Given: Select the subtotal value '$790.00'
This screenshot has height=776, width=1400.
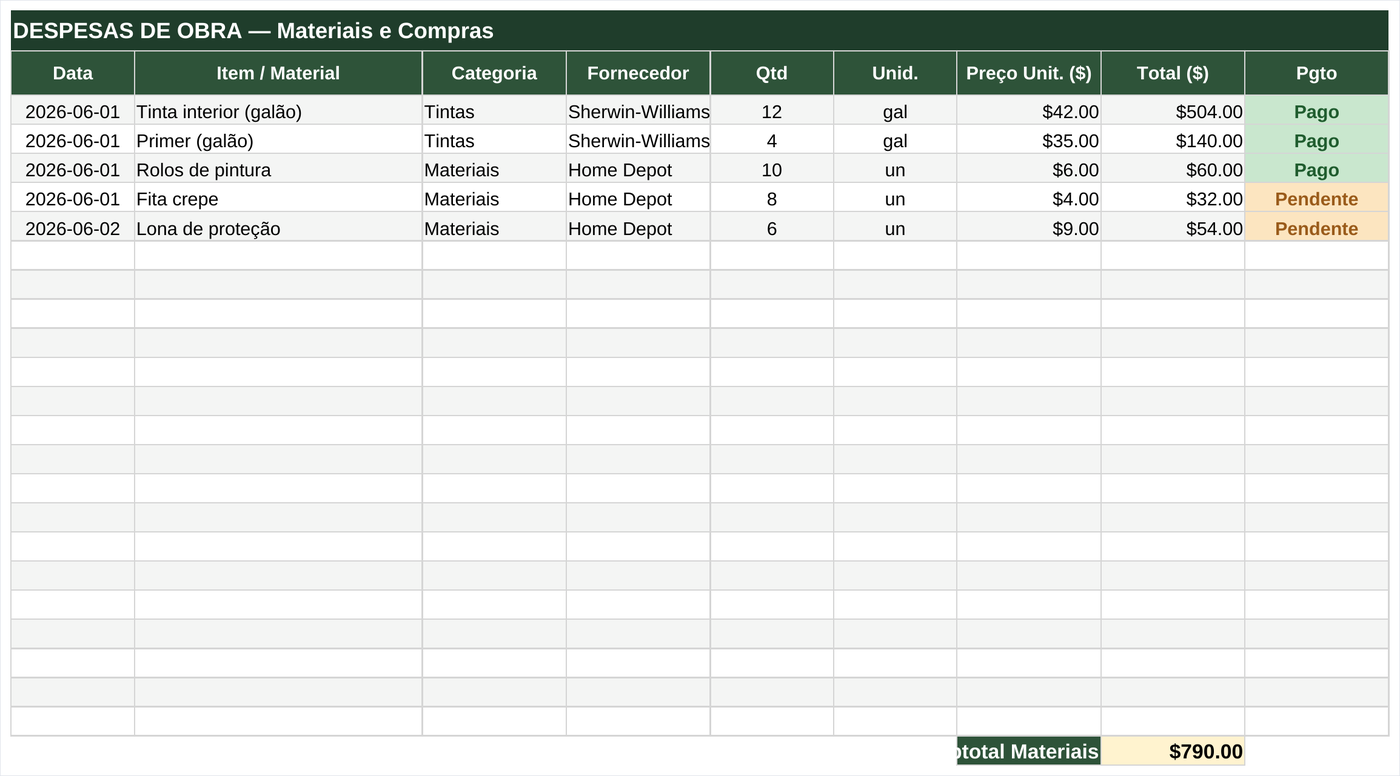Looking at the screenshot, I should coord(1173,751).
